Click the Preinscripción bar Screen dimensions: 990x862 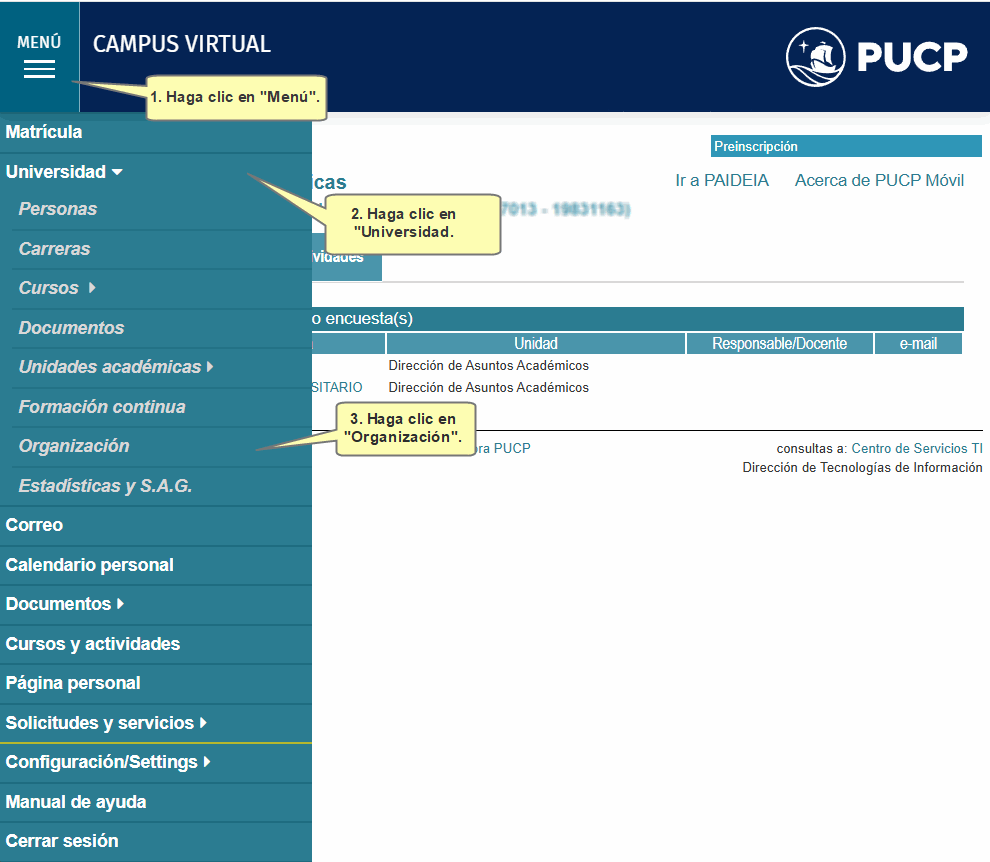[845, 147]
